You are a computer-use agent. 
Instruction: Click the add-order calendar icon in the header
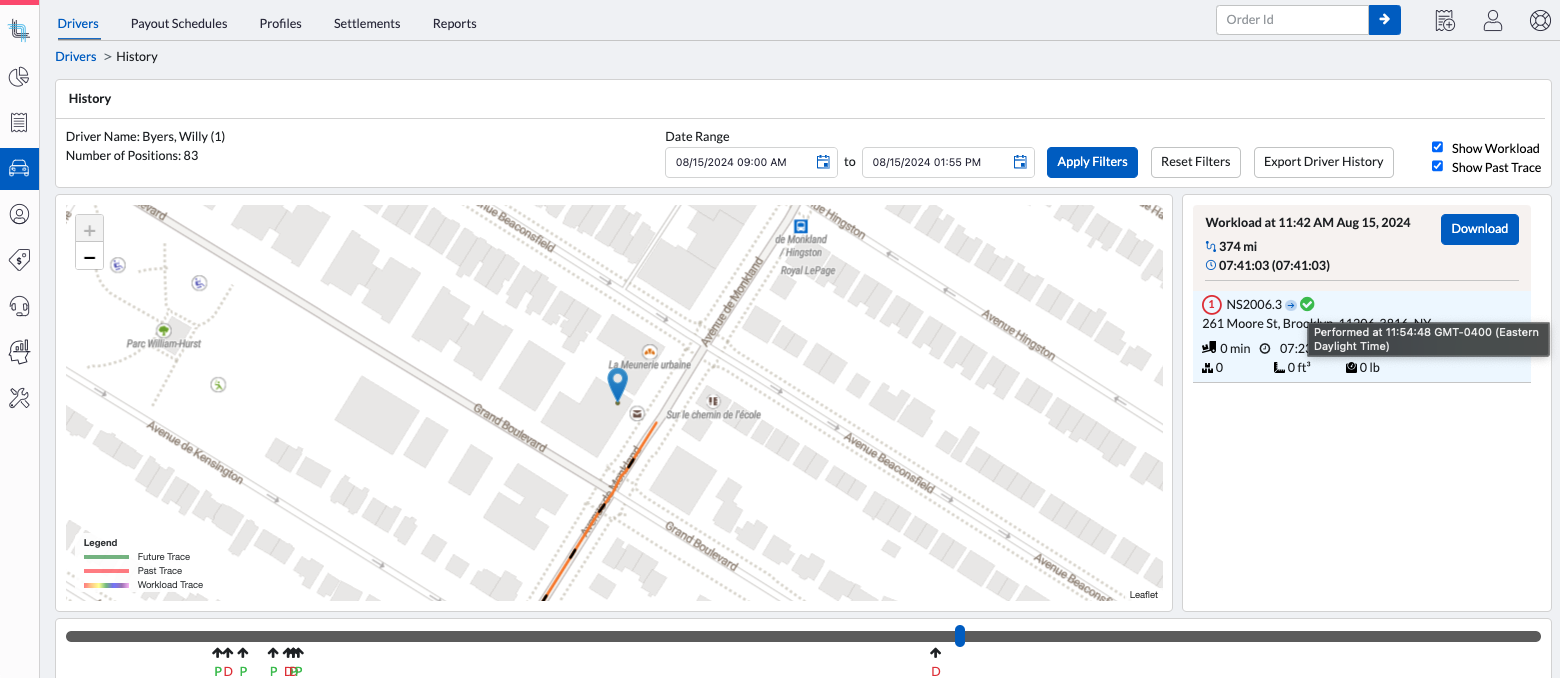[x=1445, y=20]
